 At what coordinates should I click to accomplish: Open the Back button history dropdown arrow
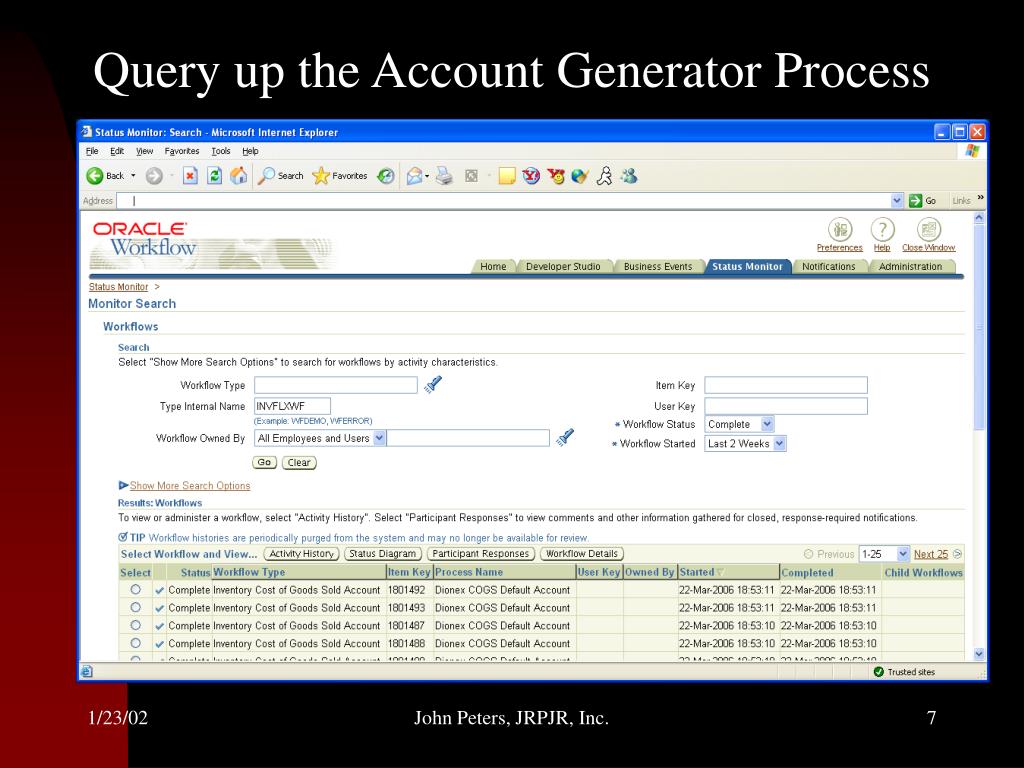(133, 176)
